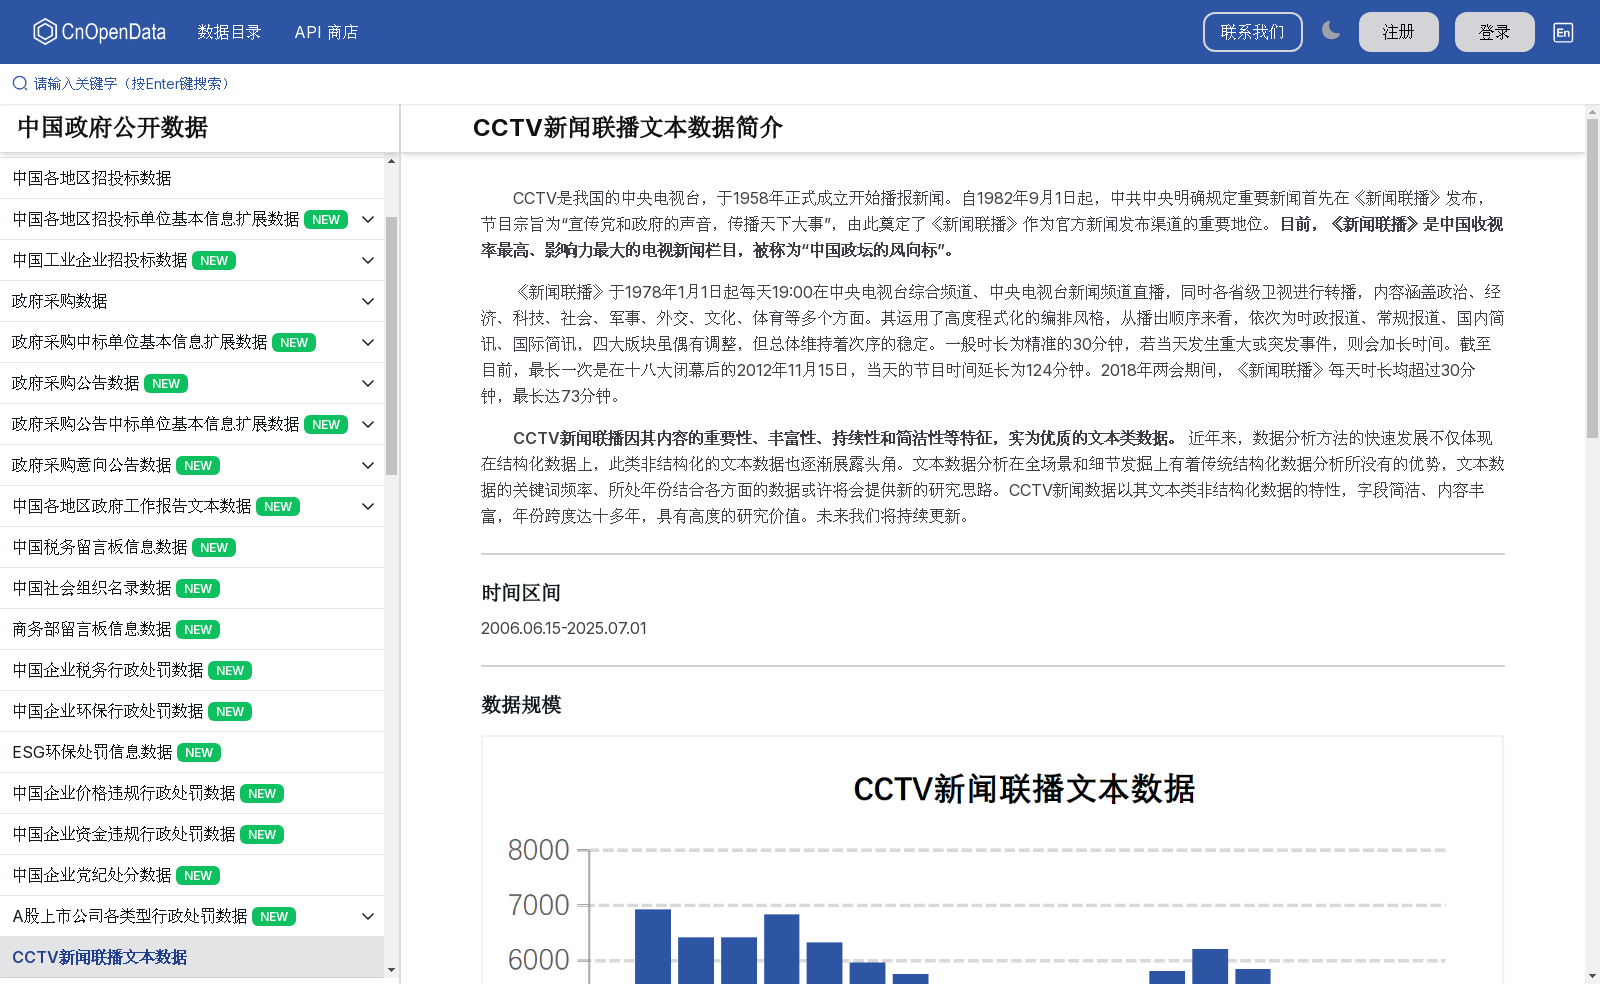1600x1000 pixels.
Task: Click the chart title CCTV新闻联播文本数据
Action: point(1024,789)
